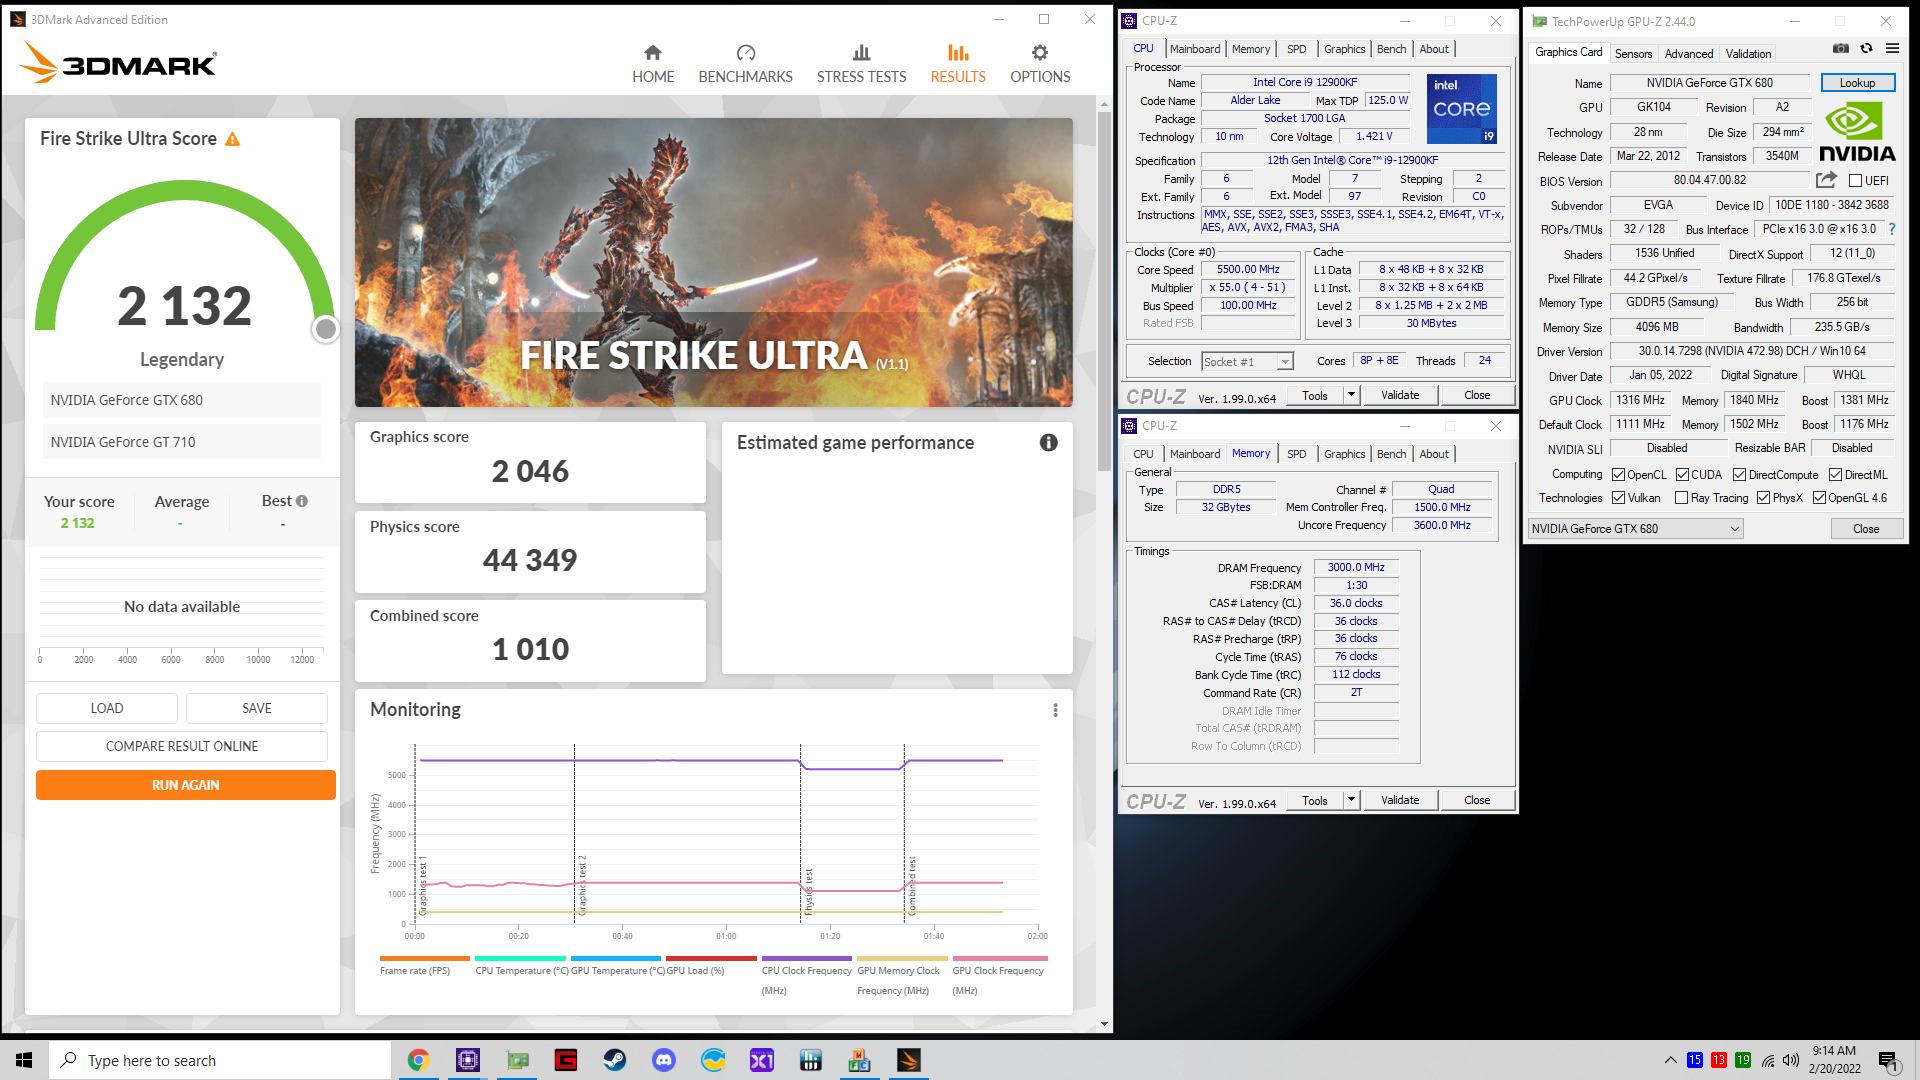Switch to the Sensors tab in GPU-Z
The width and height of the screenshot is (1920, 1080).
[1633, 54]
